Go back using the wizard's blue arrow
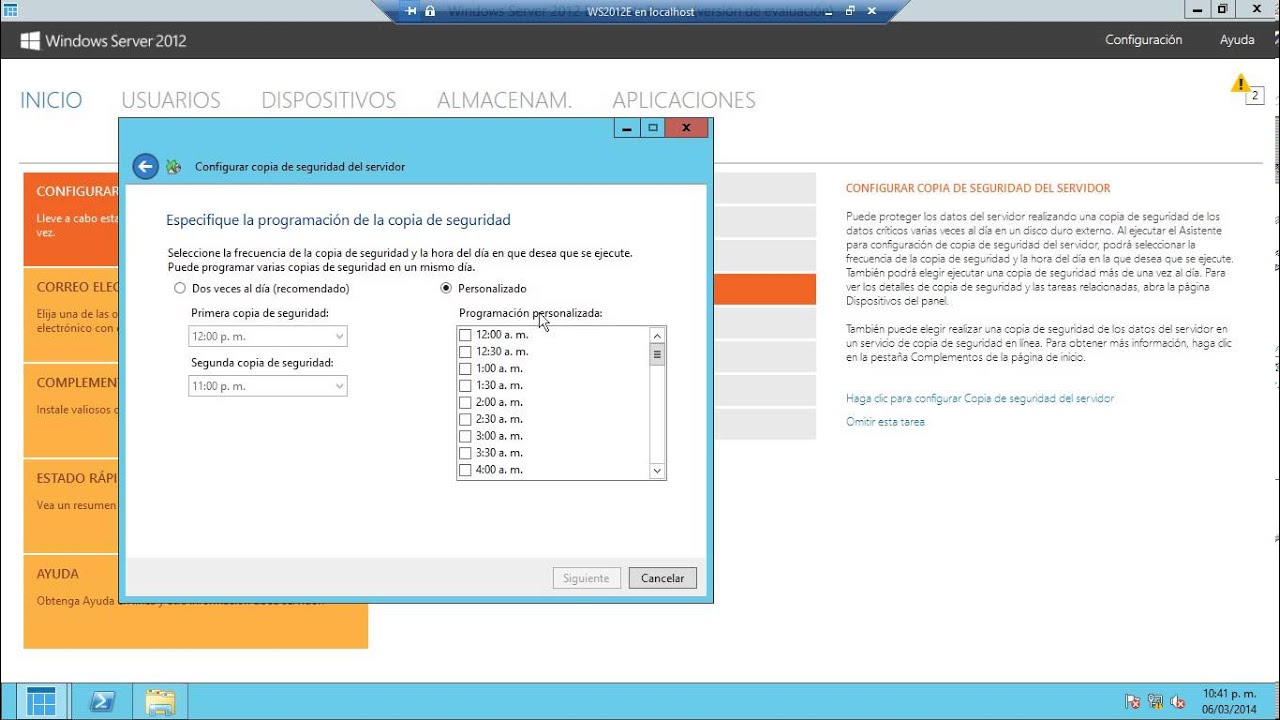The width and height of the screenshot is (1280, 720). tap(146, 167)
